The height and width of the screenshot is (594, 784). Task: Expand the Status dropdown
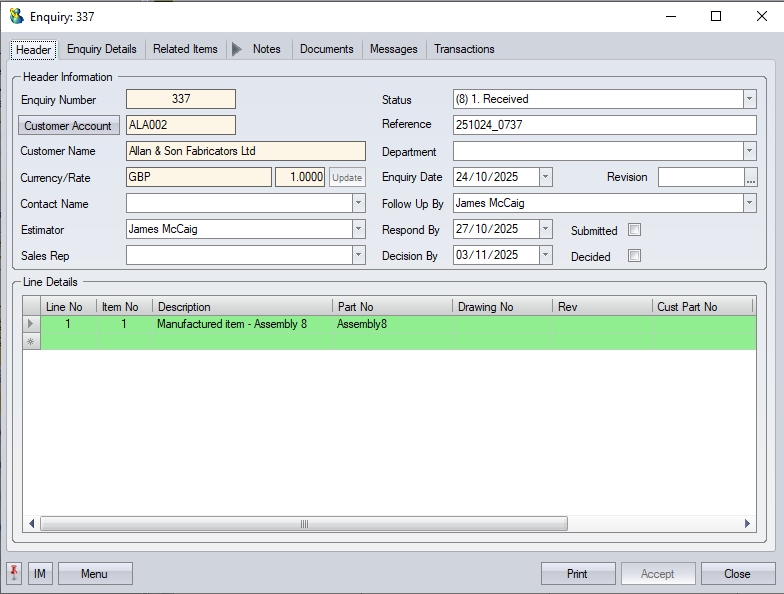[749, 99]
